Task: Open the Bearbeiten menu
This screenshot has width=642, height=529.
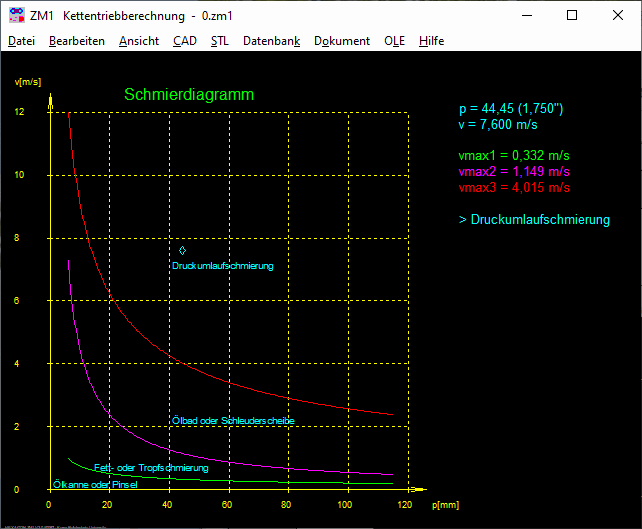Action: tap(76, 41)
